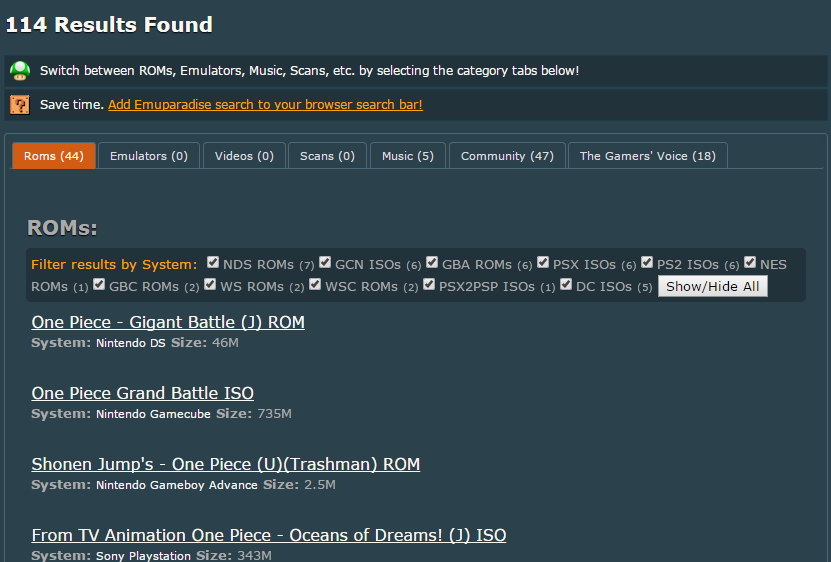
Task: Click the orange question block icon
Action: (20, 104)
